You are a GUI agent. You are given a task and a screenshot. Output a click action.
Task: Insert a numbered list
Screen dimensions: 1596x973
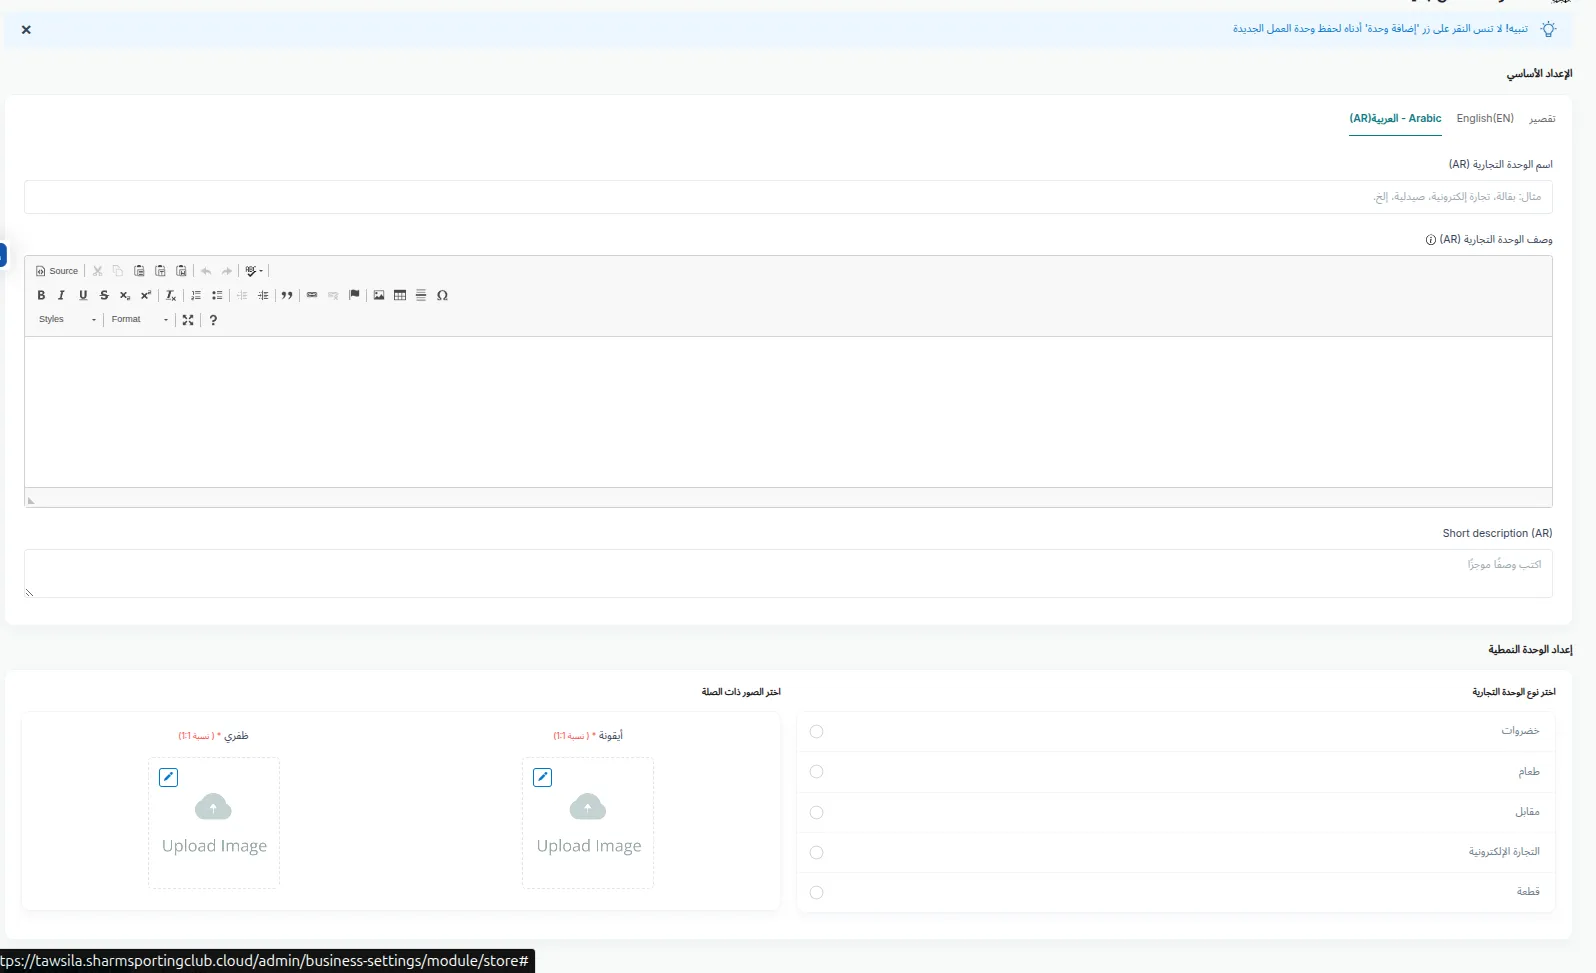[196, 295]
